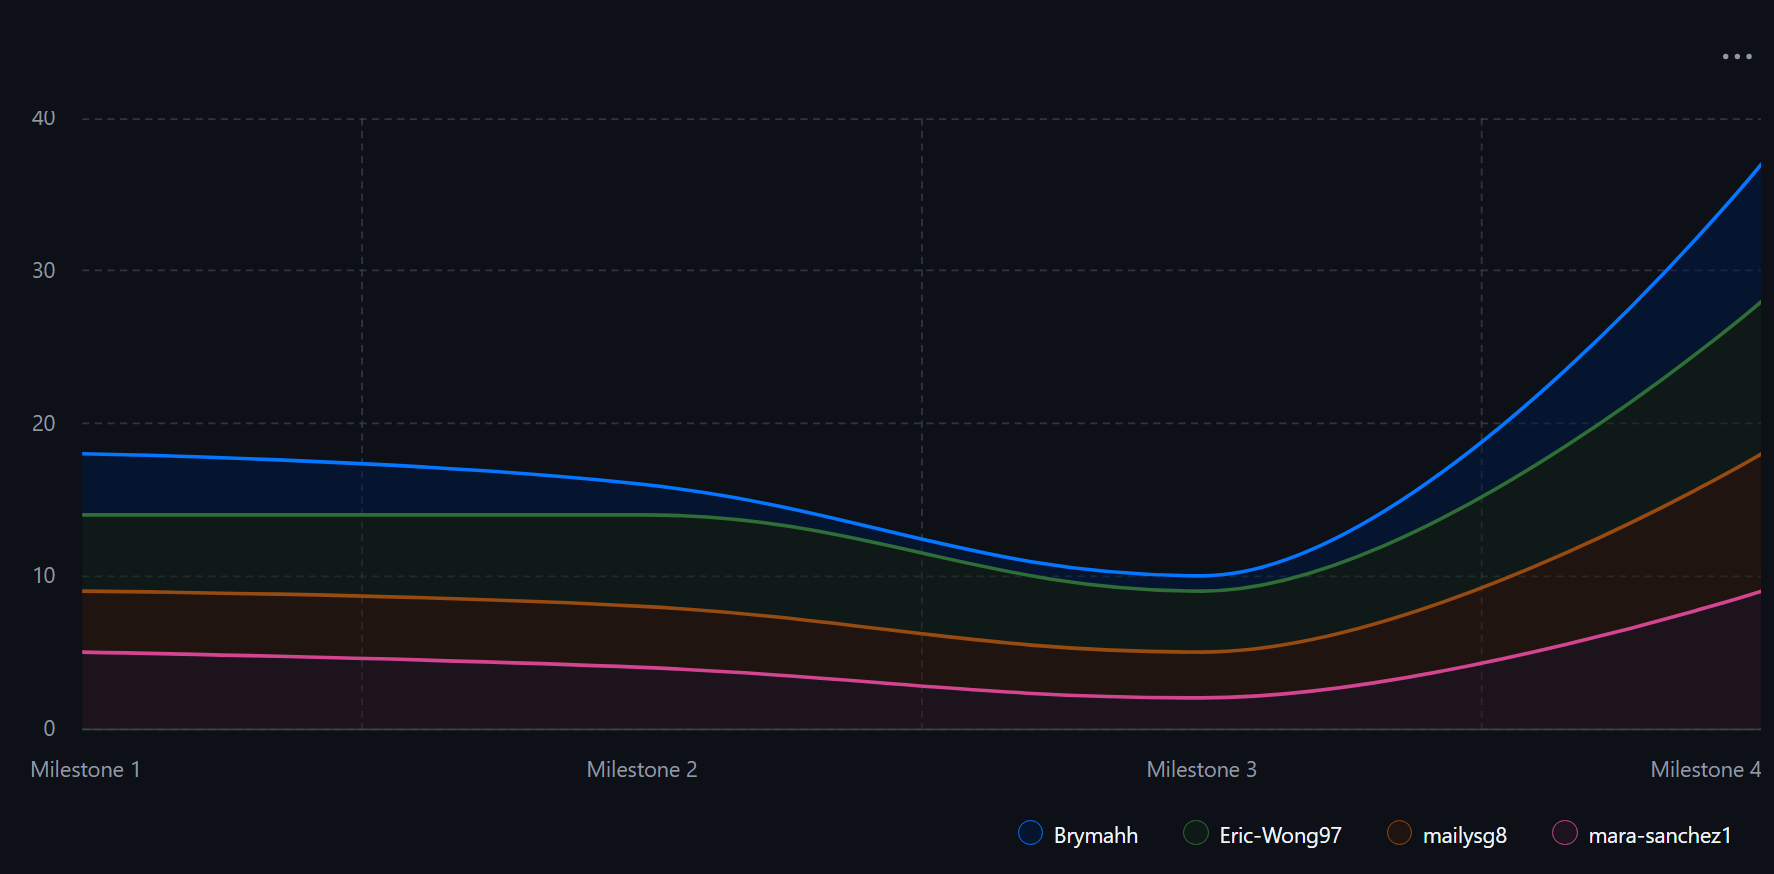Click the 30 value on the y-axis
Viewport: 1774px width, 874px height.
point(43,270)
